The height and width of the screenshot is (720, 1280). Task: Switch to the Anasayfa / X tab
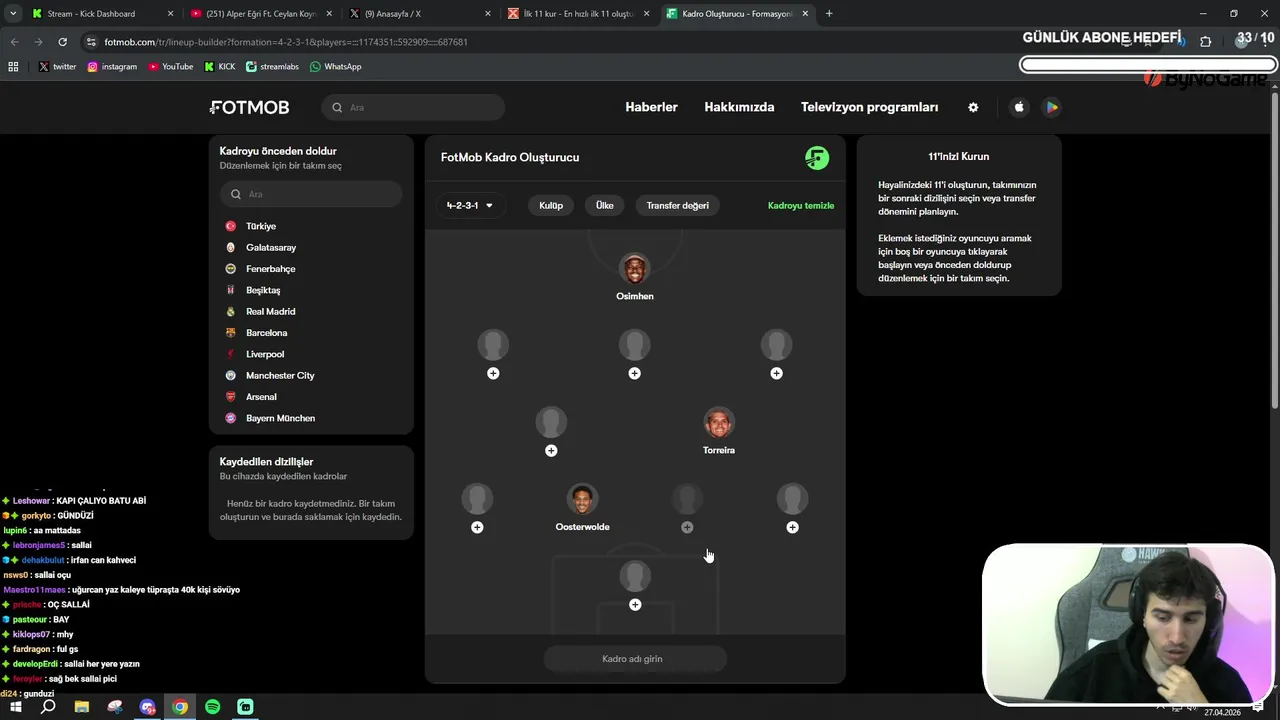coord(419,14)
